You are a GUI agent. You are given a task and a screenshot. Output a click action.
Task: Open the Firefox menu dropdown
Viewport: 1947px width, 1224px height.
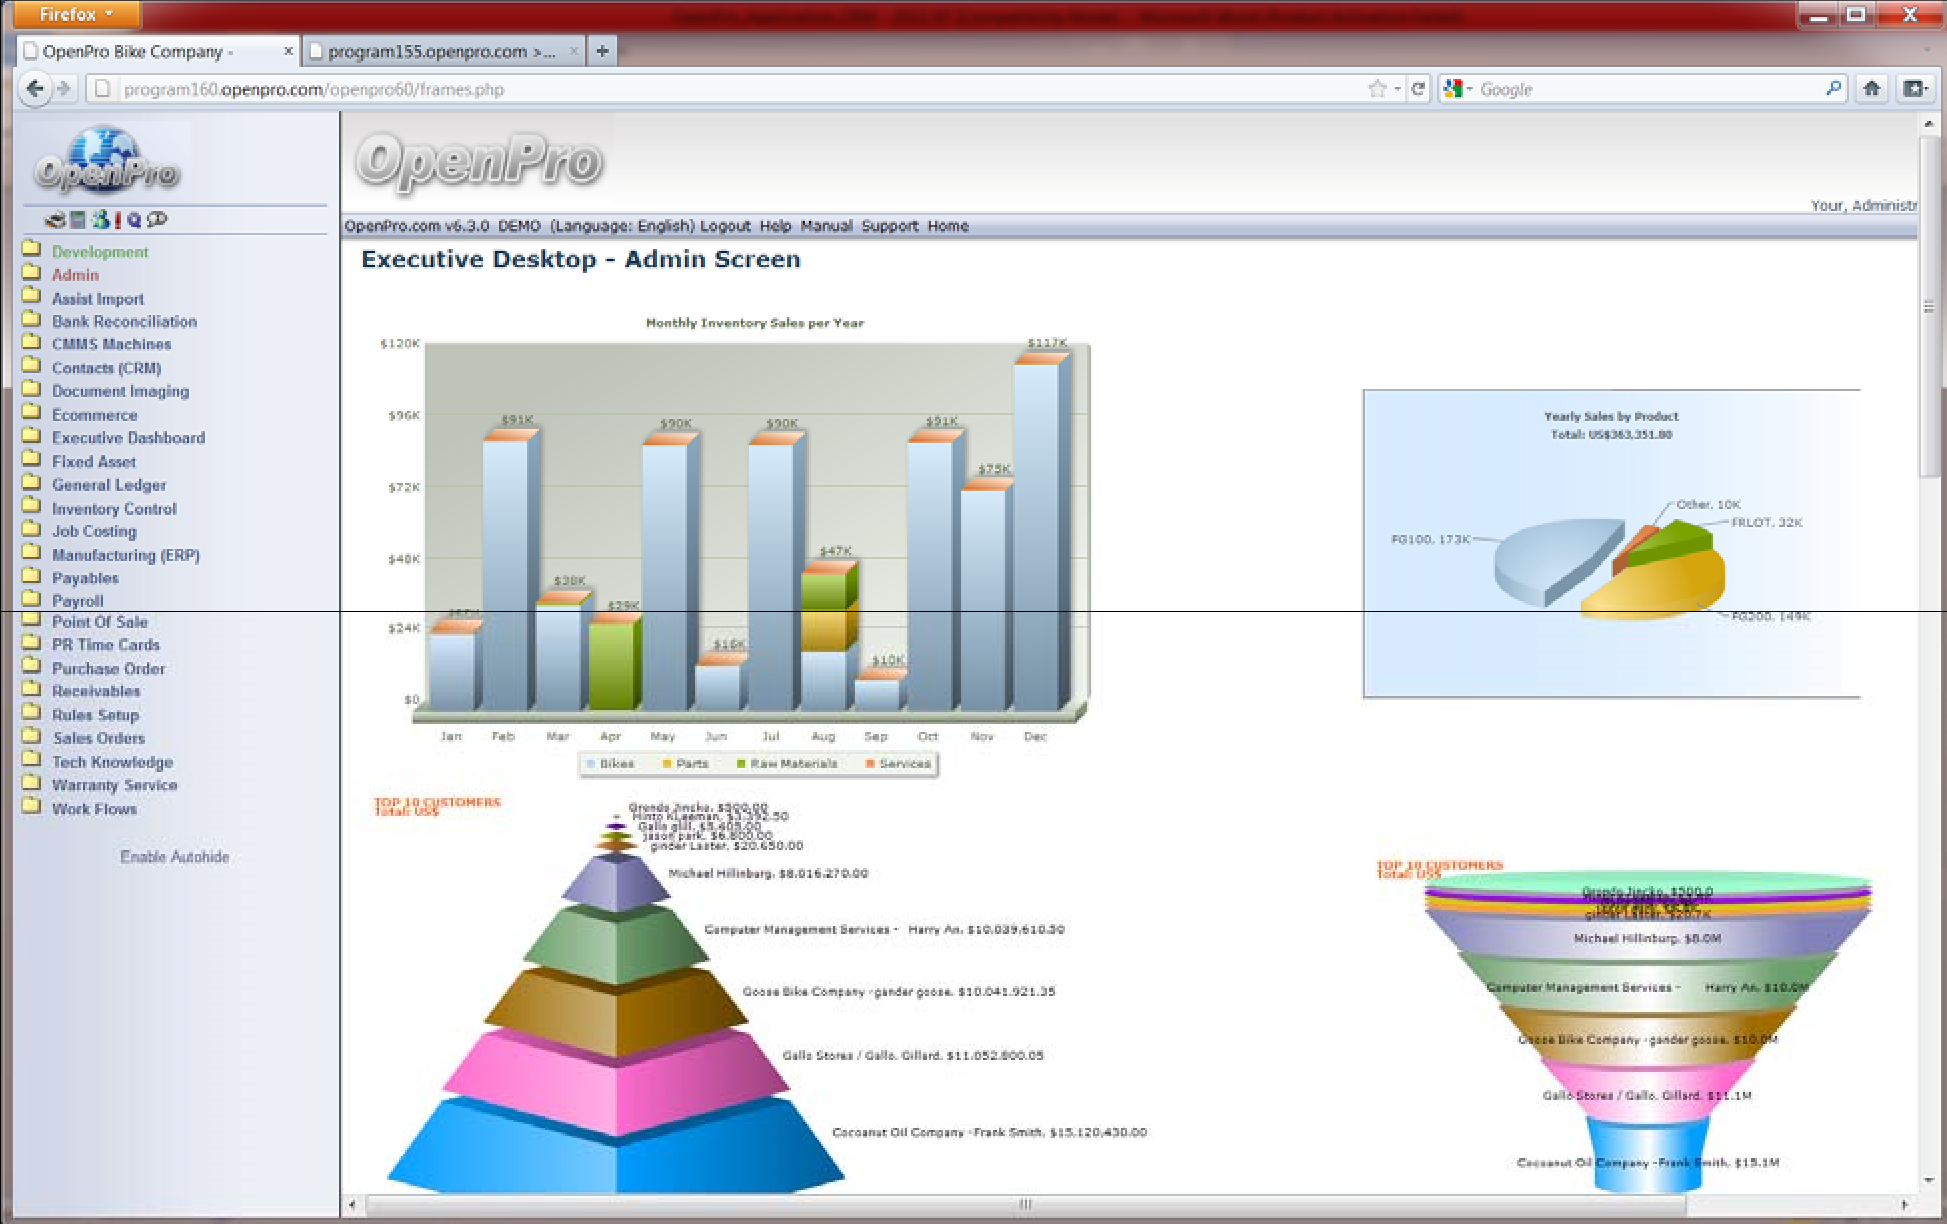[76, 14]
